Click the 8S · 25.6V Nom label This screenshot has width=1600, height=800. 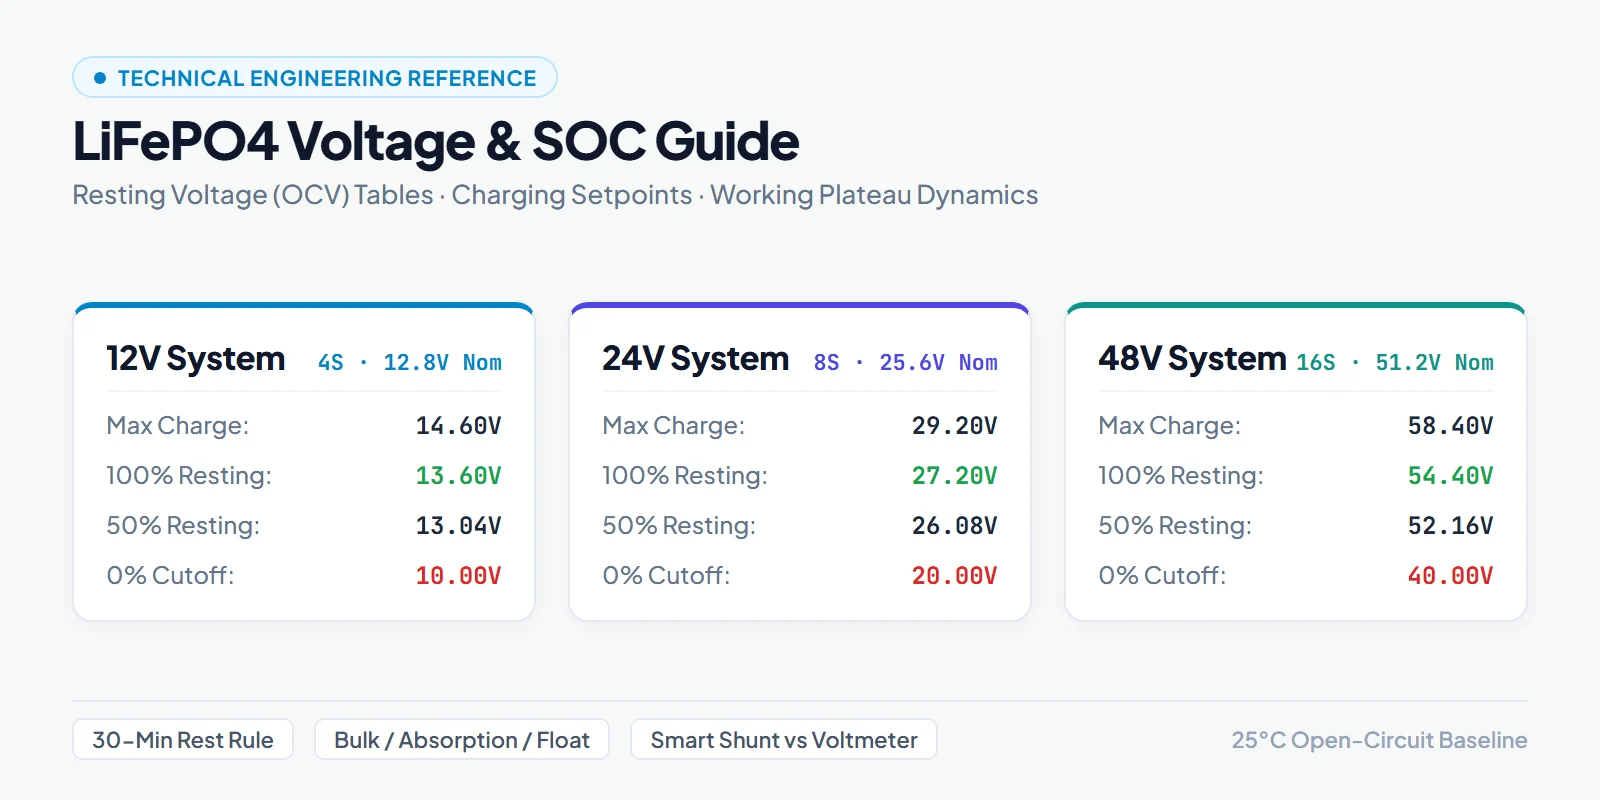pyautogui.click(x=906, y=362)
